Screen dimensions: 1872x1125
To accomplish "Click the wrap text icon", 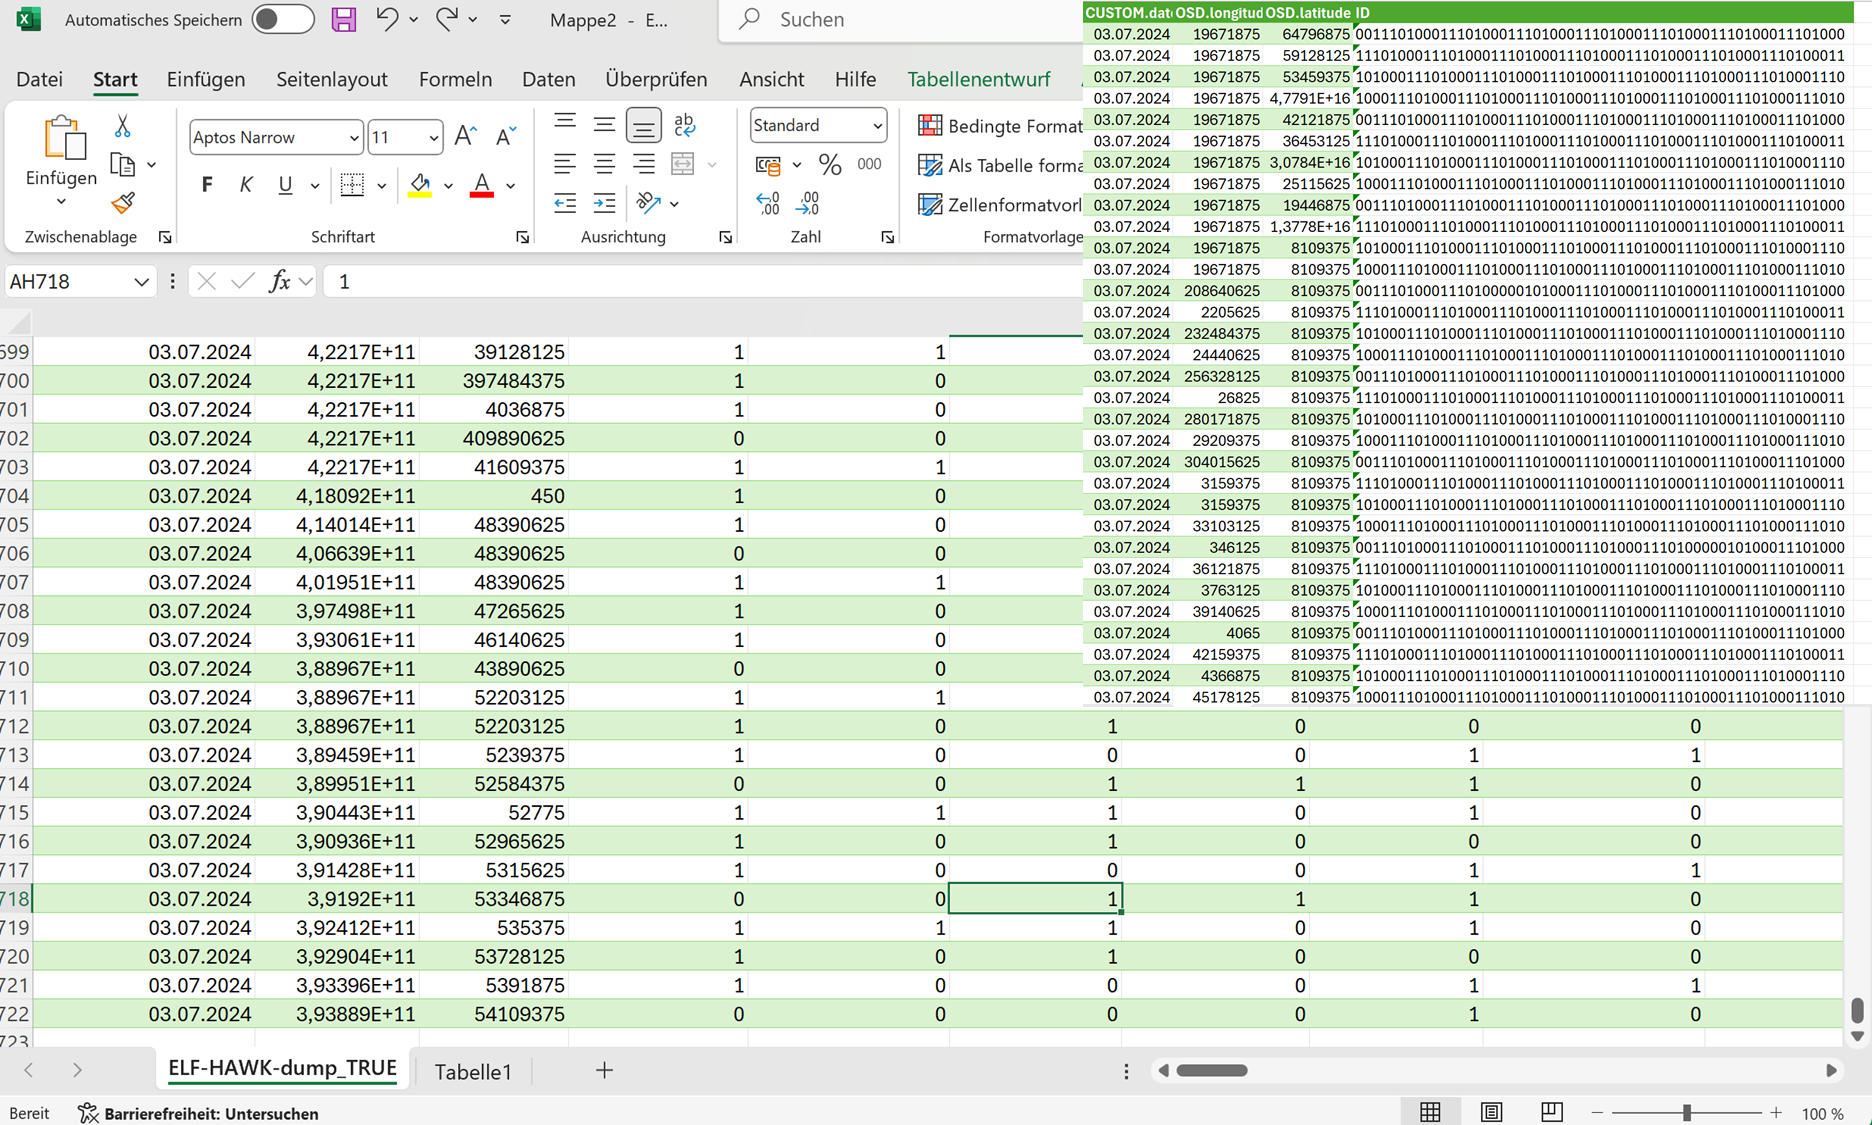I will [x=685, y=124].
